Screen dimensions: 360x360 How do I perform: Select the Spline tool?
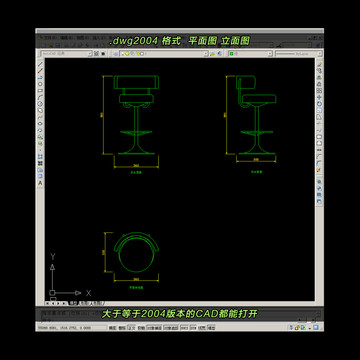tap(40, 117)
